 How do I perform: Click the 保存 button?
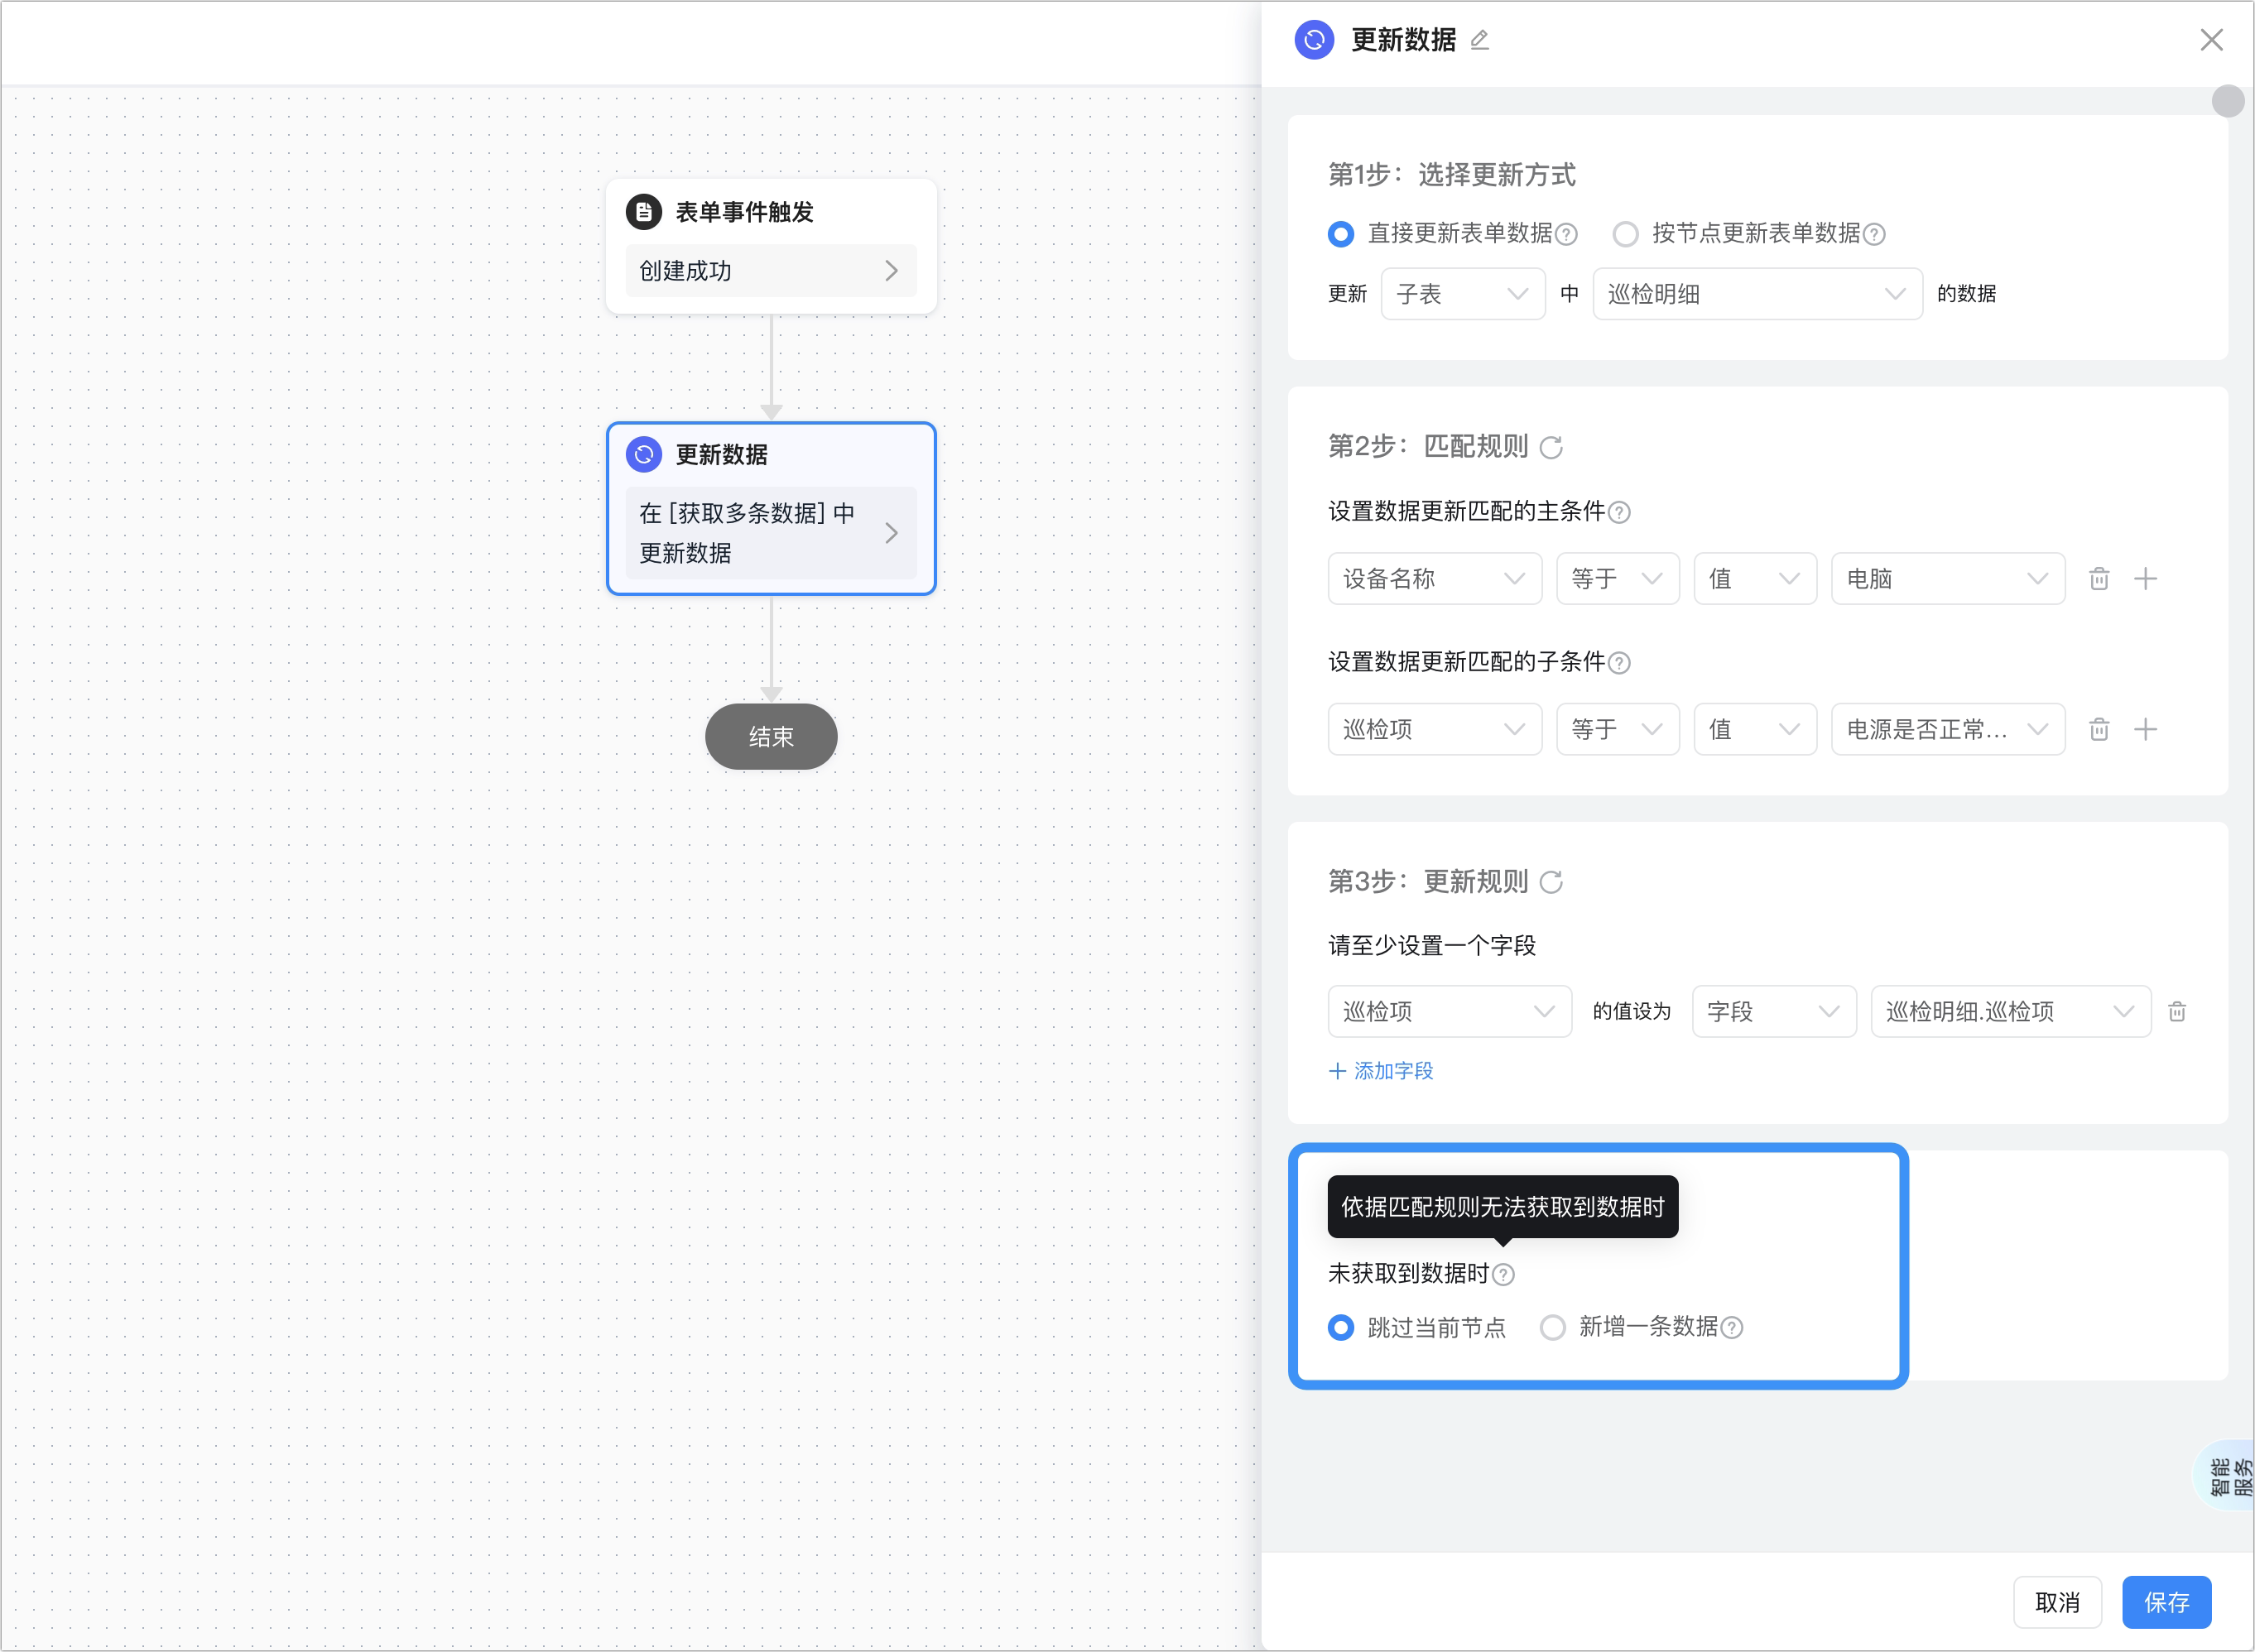pos(2166,1602)
